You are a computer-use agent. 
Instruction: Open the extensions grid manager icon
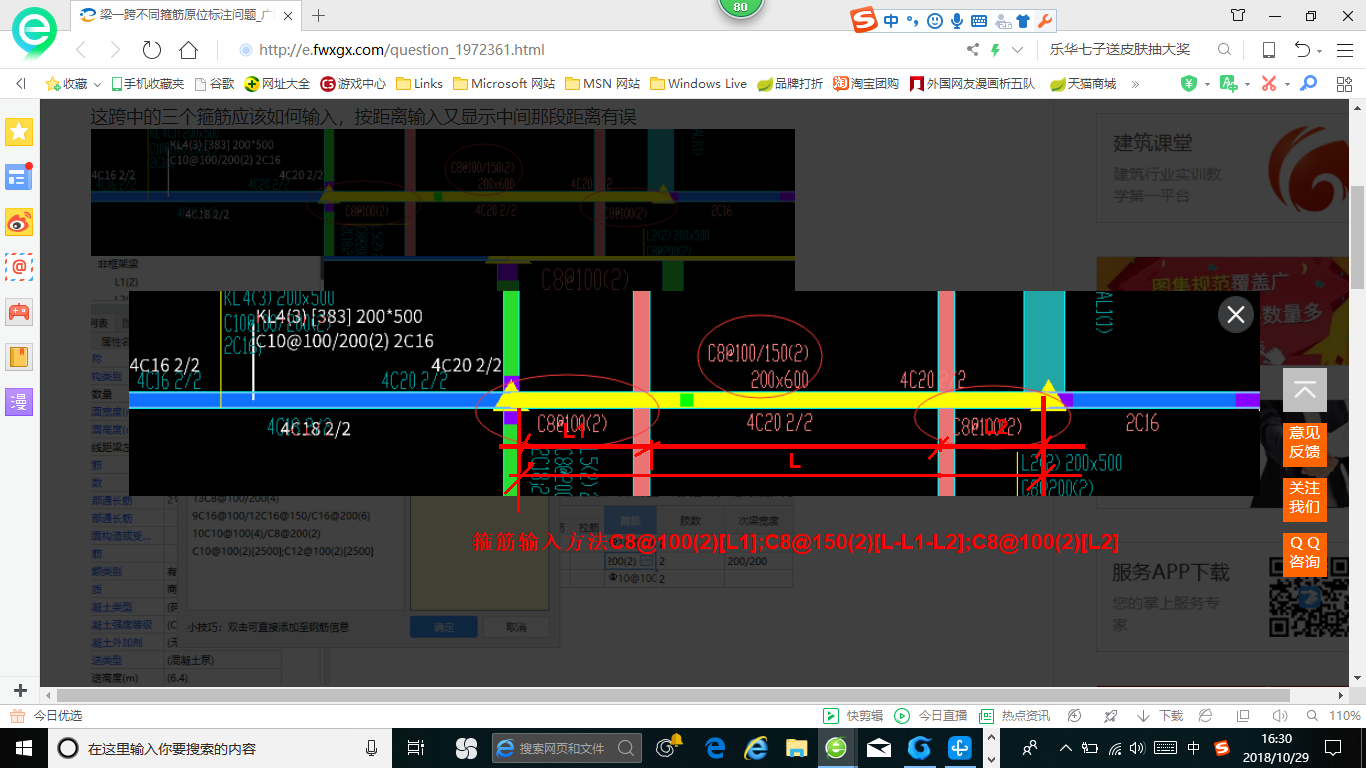tap(1342, 84)
